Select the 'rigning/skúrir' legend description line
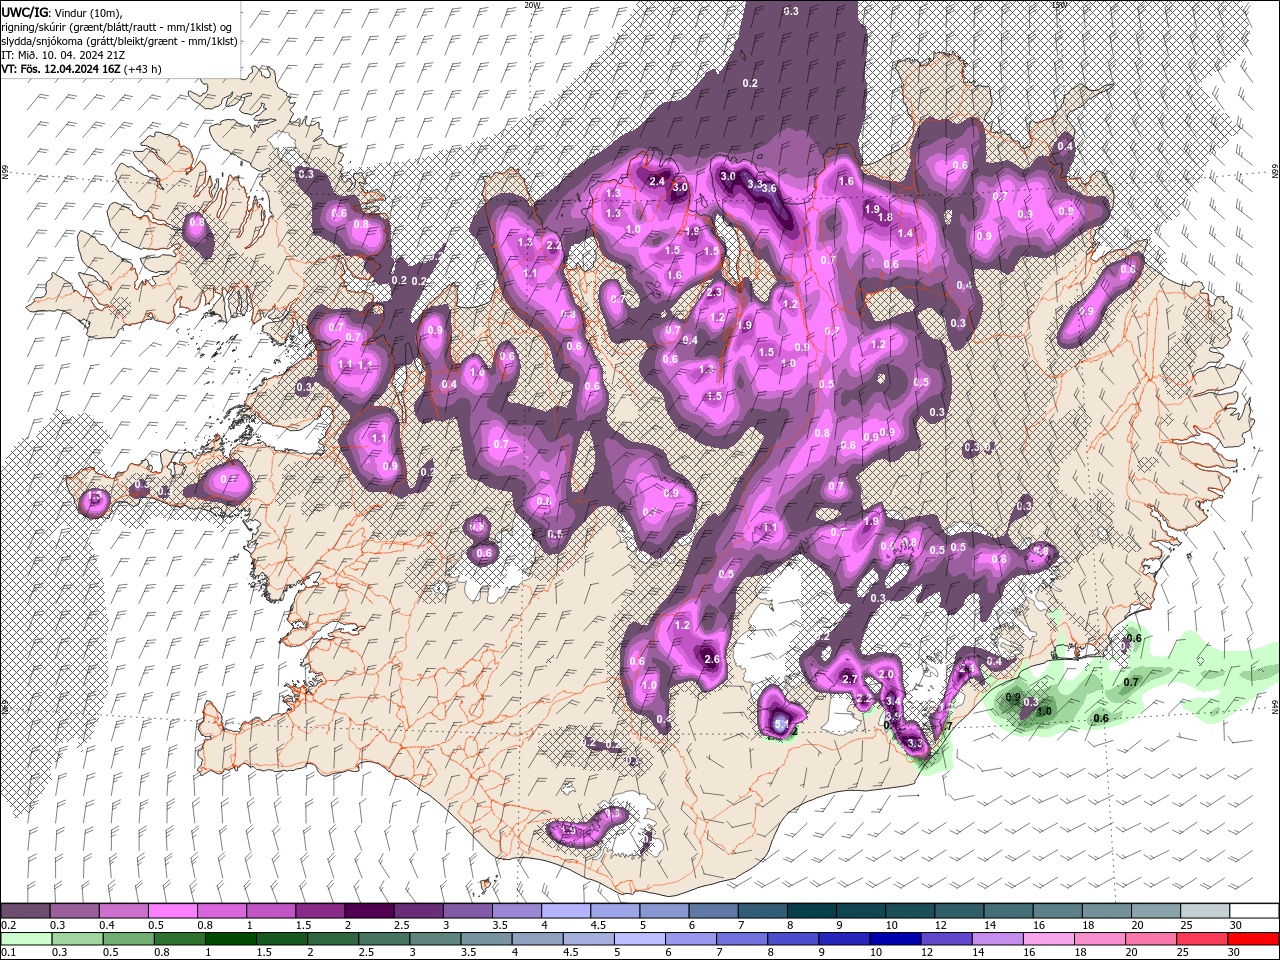 pyautogui.click(x=118, y=27)
